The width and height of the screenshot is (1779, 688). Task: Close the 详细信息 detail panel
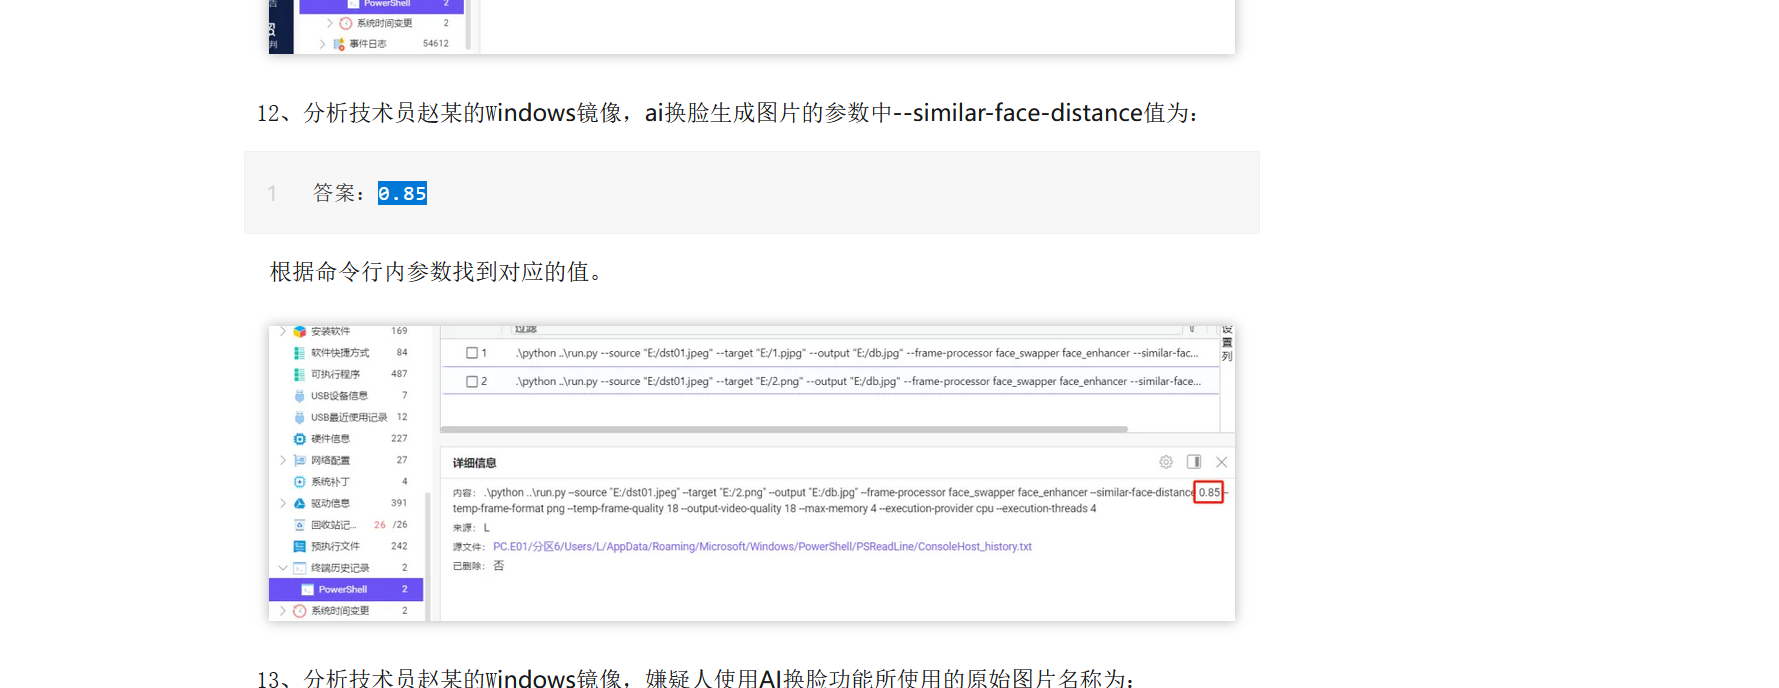[1221, 462]
